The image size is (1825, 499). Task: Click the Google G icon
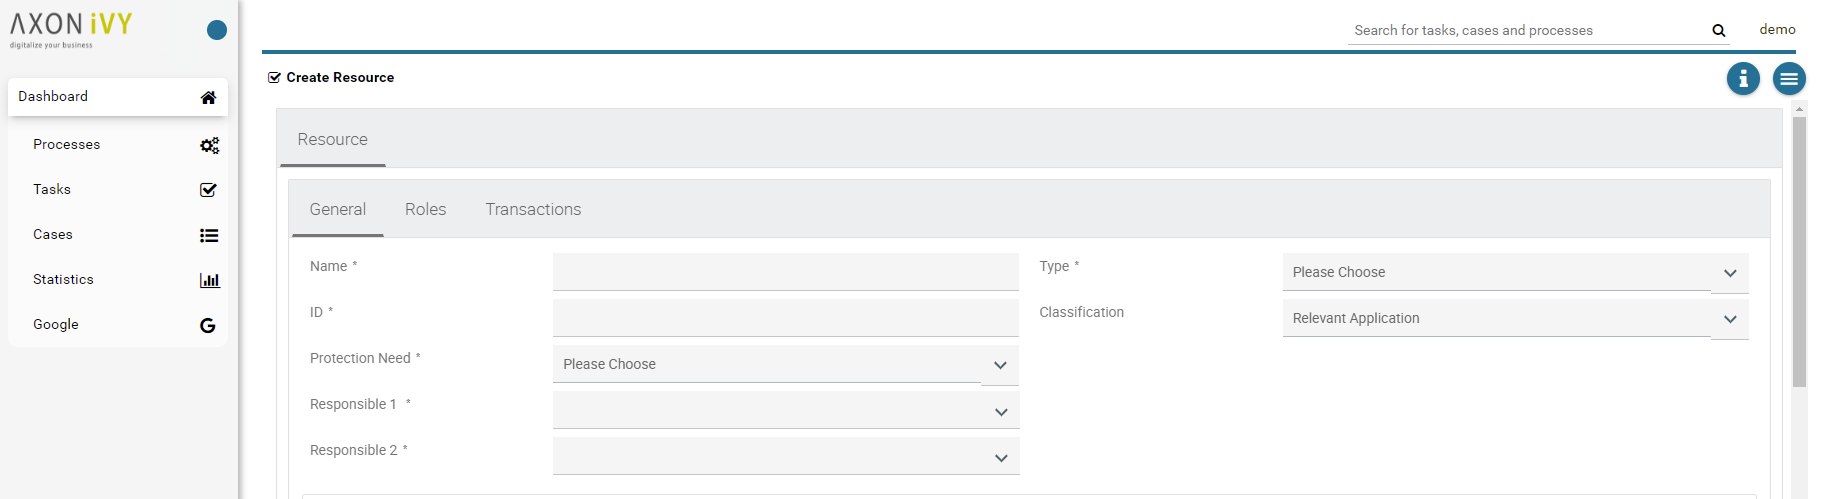(208, 325)
